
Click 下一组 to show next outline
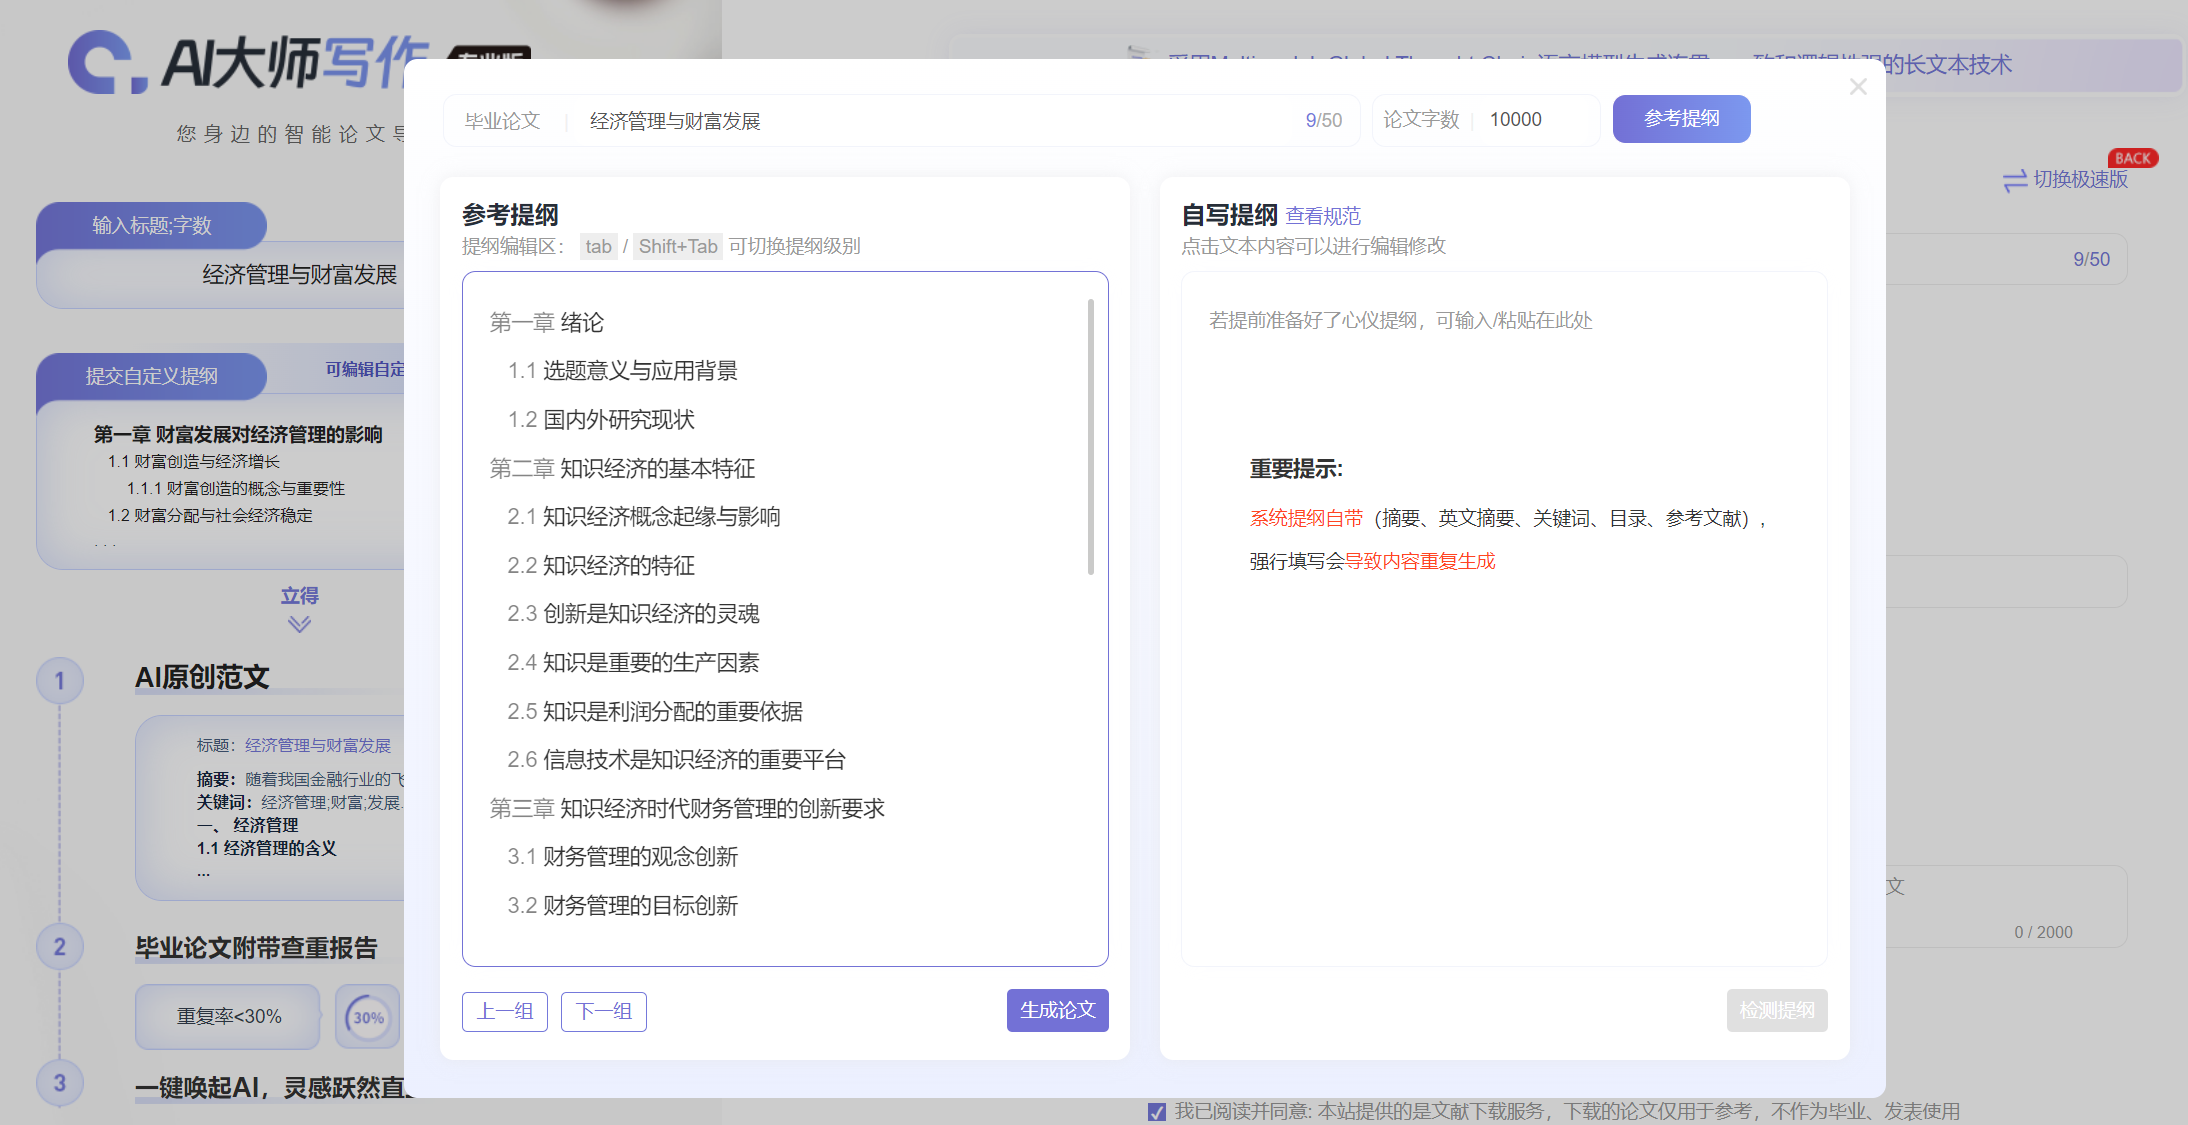click(x=603, y=1012)
